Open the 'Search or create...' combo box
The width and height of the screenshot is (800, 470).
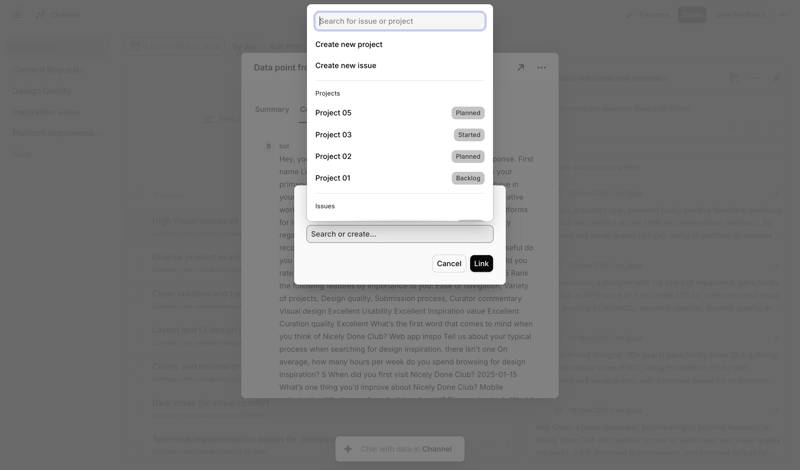(399, 234)
